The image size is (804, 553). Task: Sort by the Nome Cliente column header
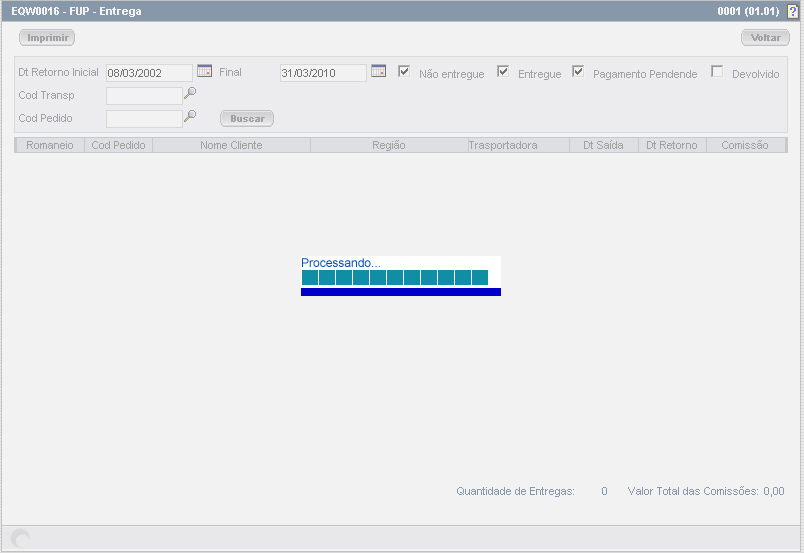pos(231,145)
